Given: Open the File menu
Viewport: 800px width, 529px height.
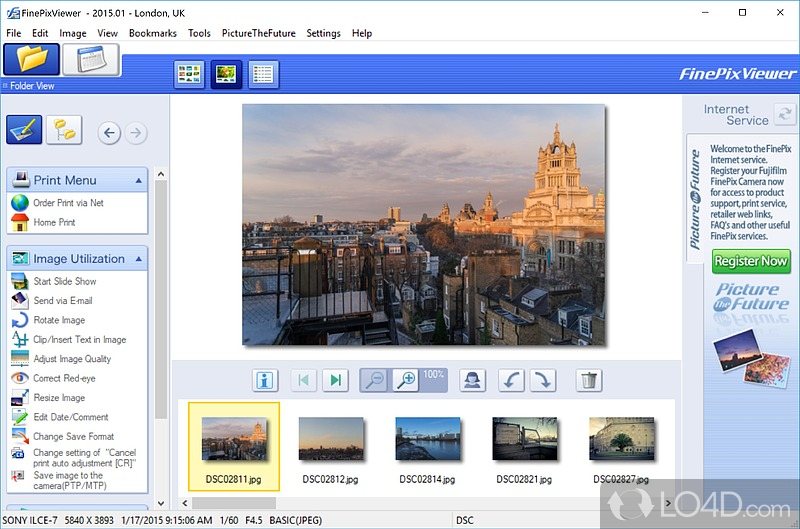Looking at the screenshot, I should coord(14,33).
